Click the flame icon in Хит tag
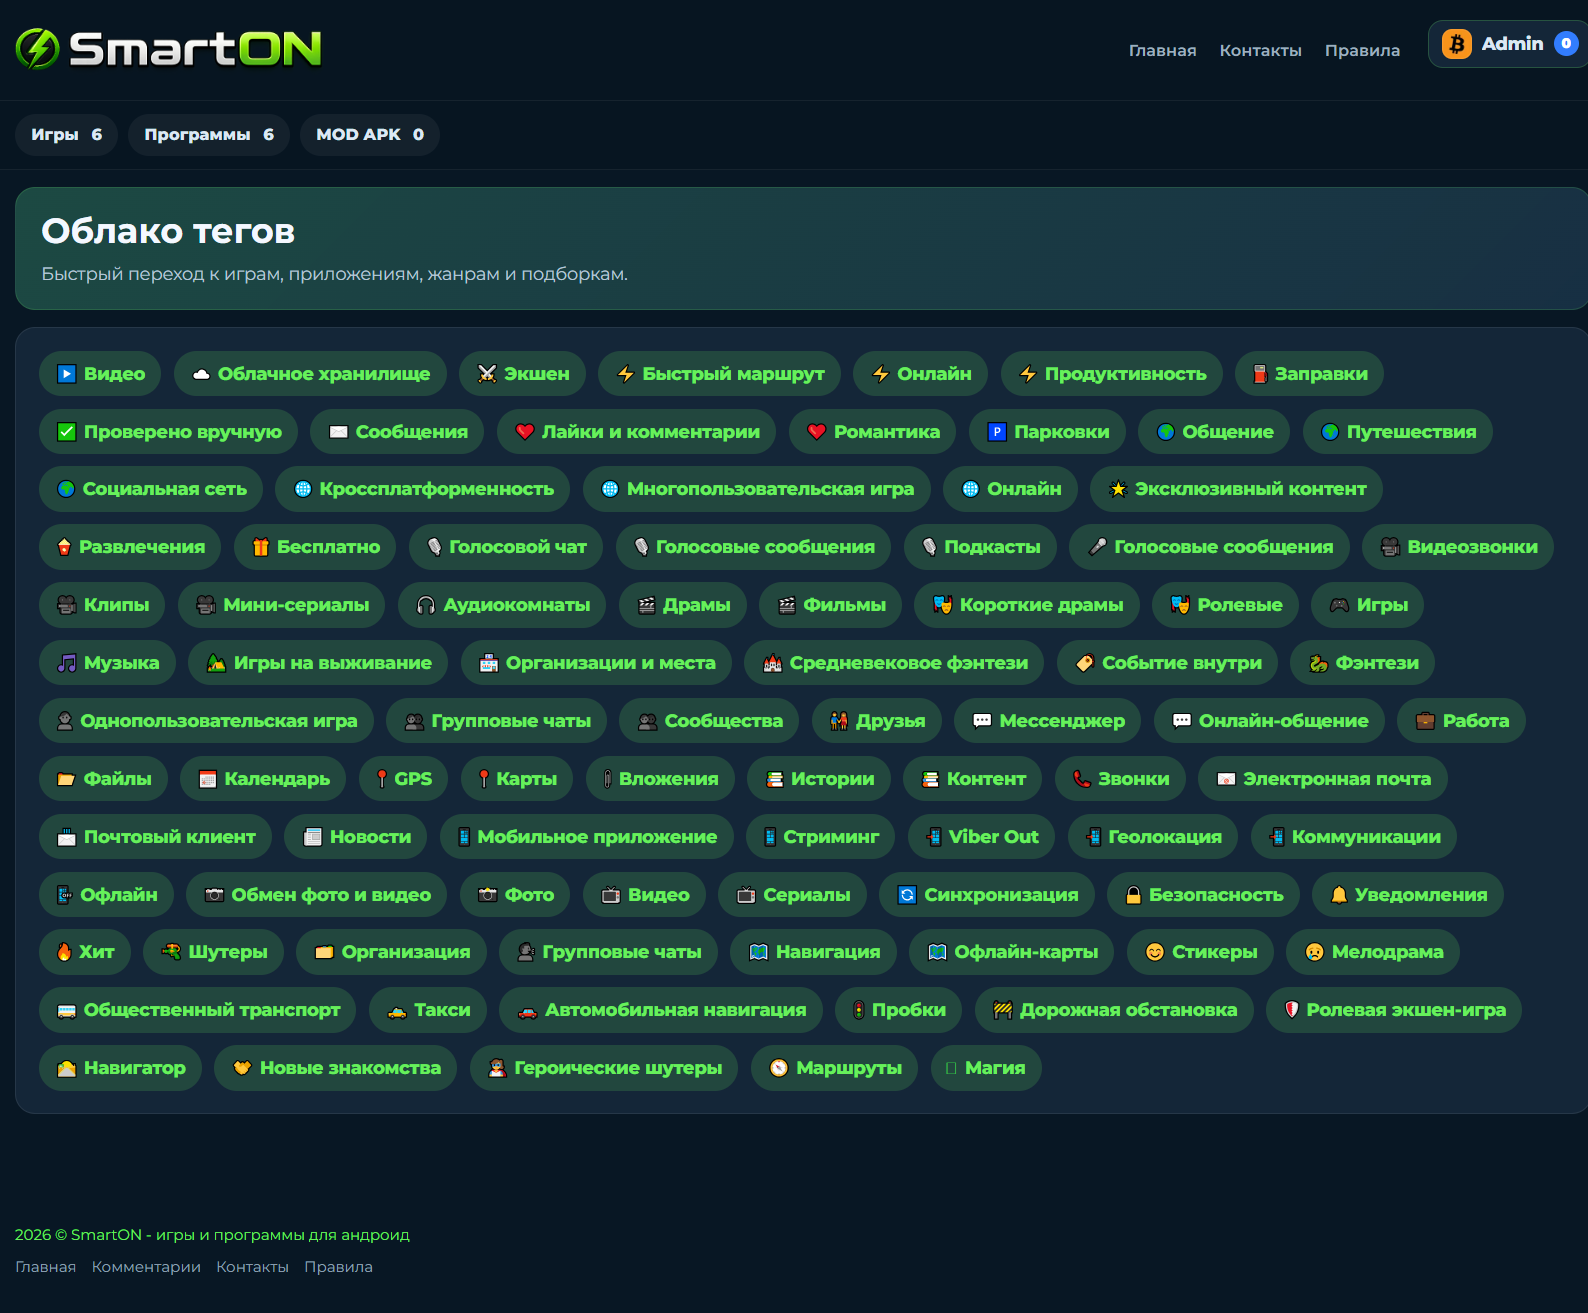Image resolution: width=1588 pixels, height=1313 pixels. (x=64, y=952)
